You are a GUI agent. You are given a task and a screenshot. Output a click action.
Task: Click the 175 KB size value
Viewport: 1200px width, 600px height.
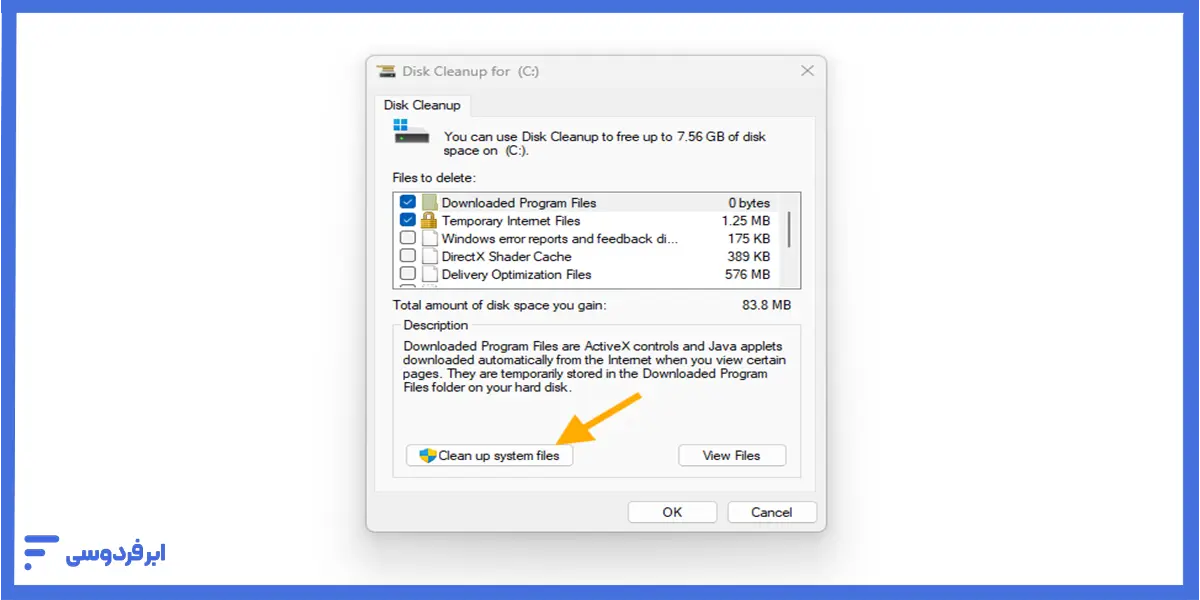749,238
